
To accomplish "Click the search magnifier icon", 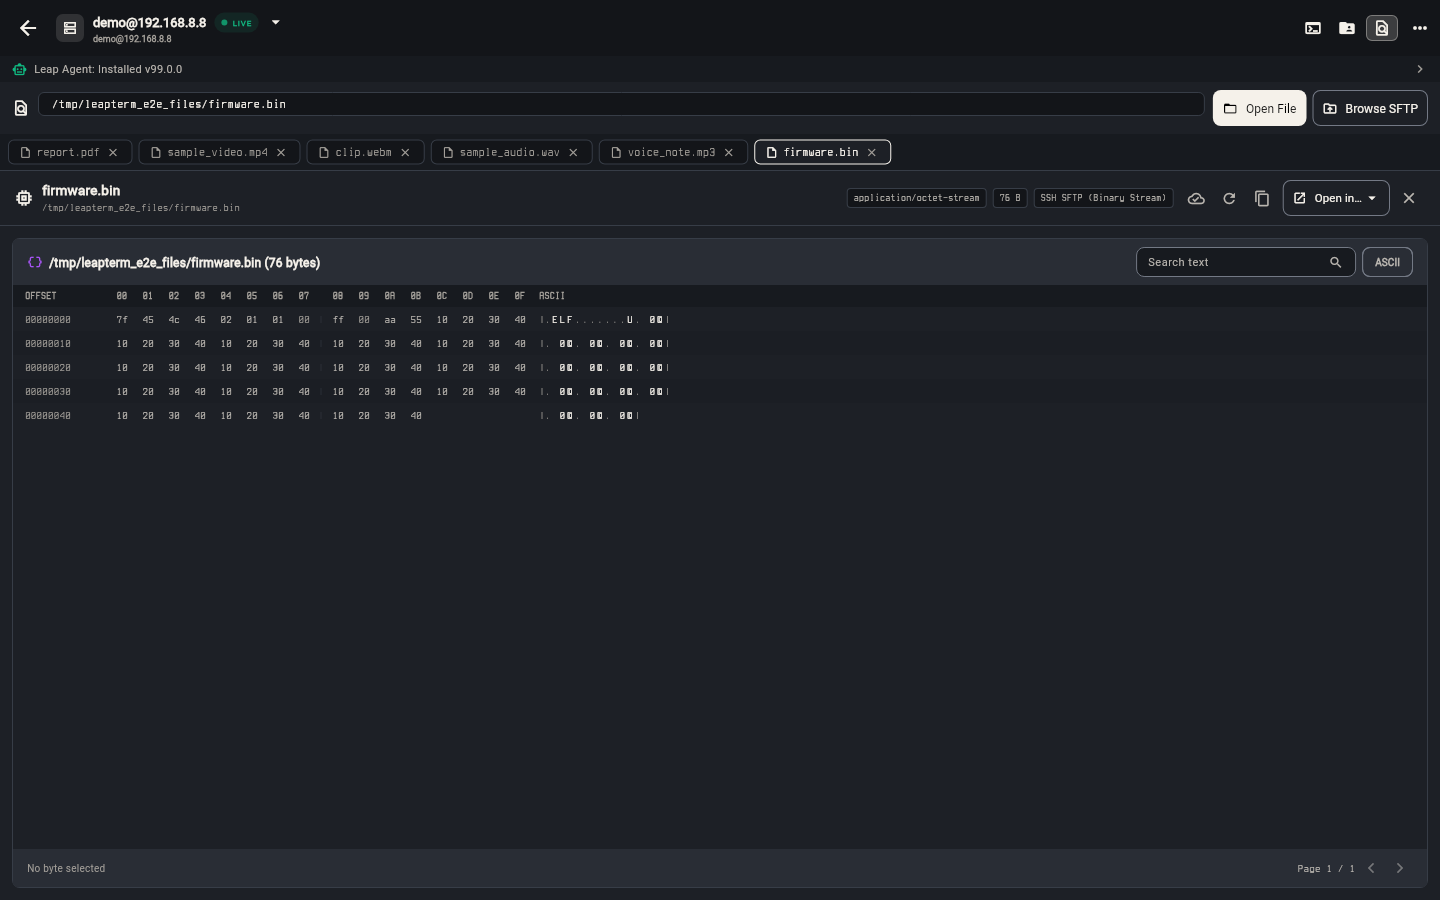I will point(1335,262).
